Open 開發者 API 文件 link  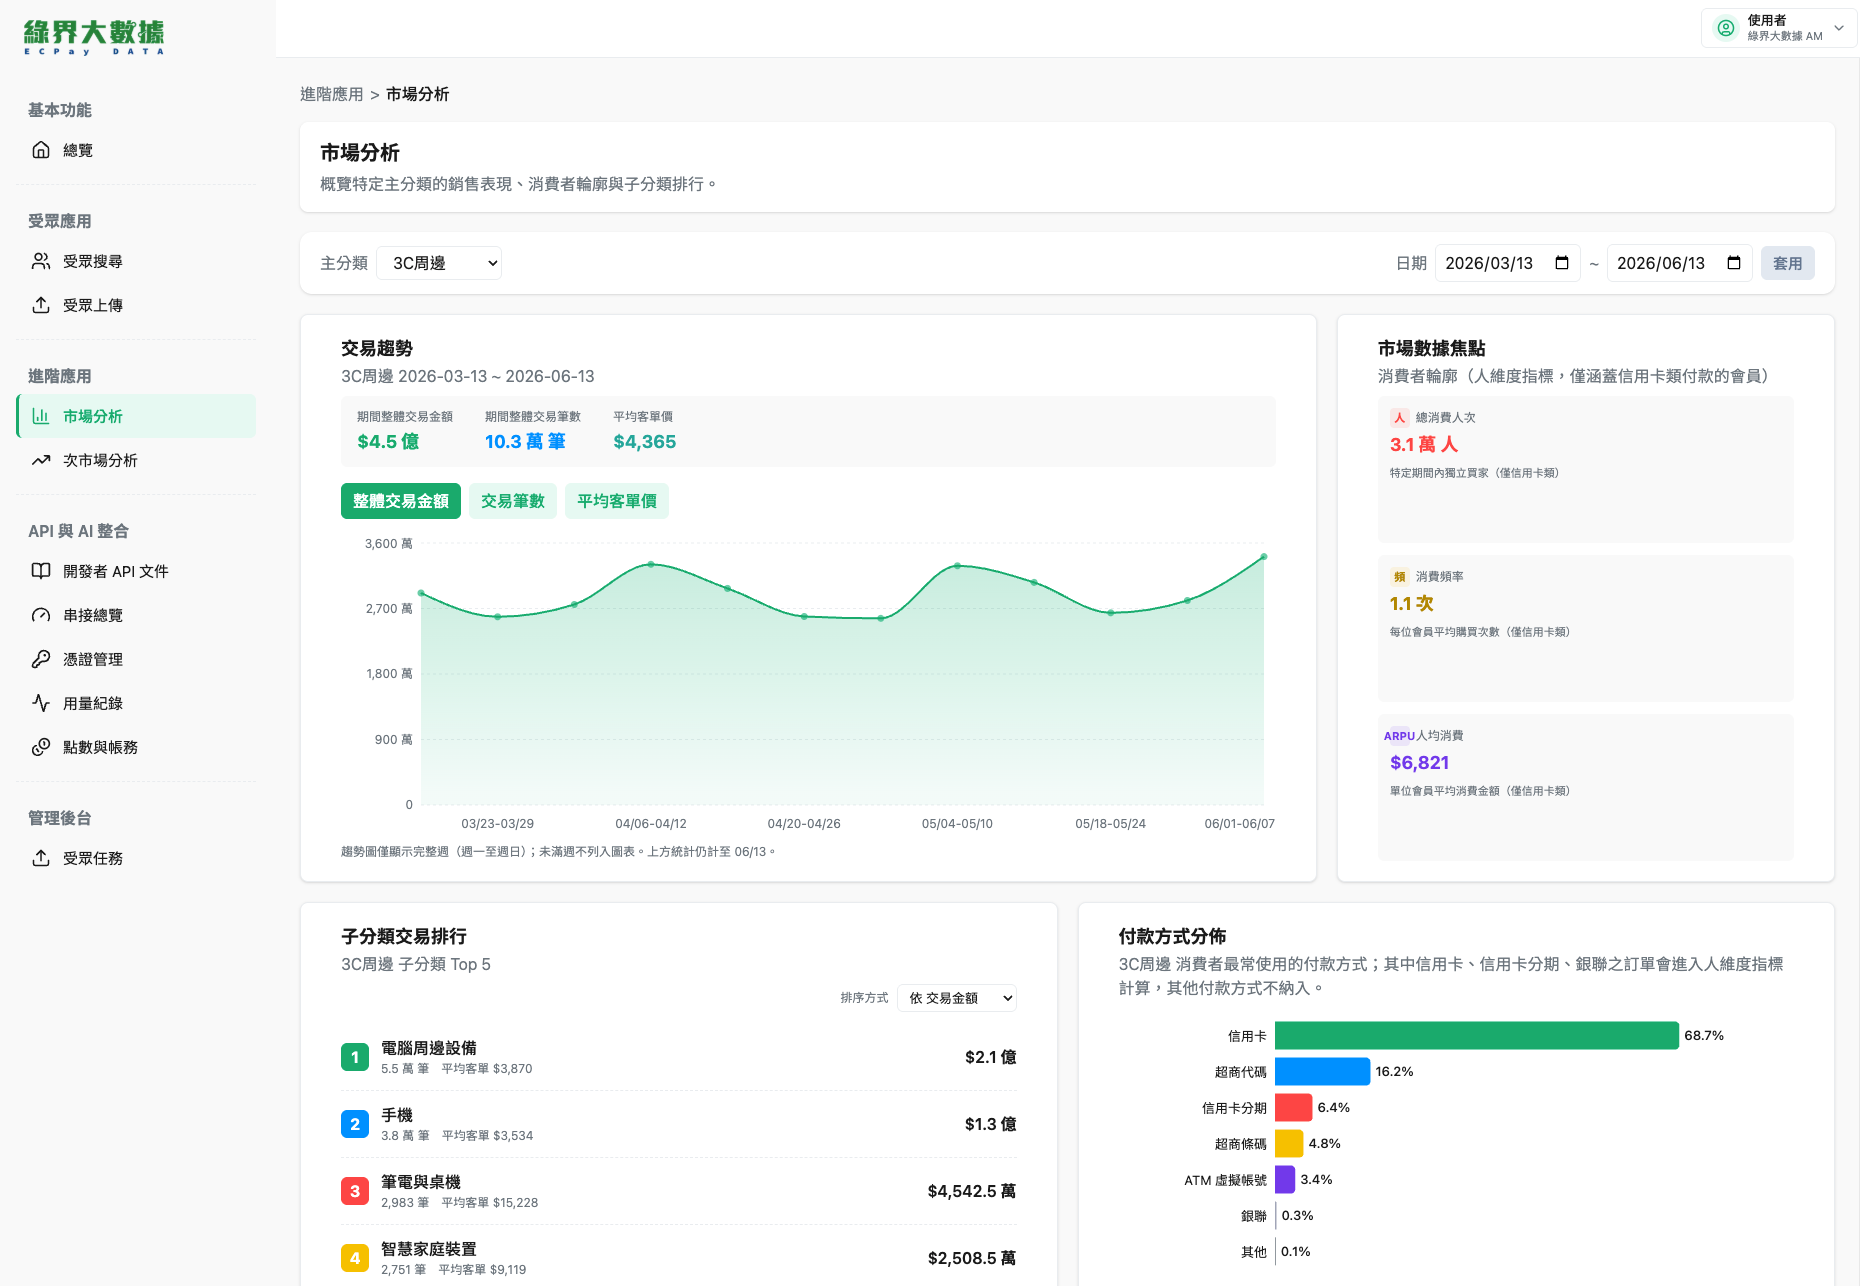(136, 571)
